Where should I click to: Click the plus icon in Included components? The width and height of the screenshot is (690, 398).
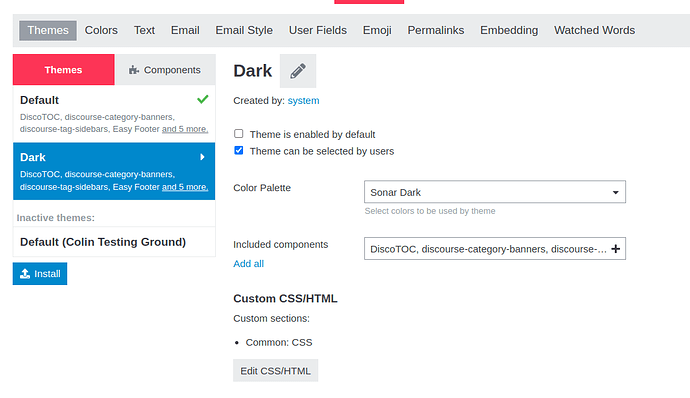point(616,249)
